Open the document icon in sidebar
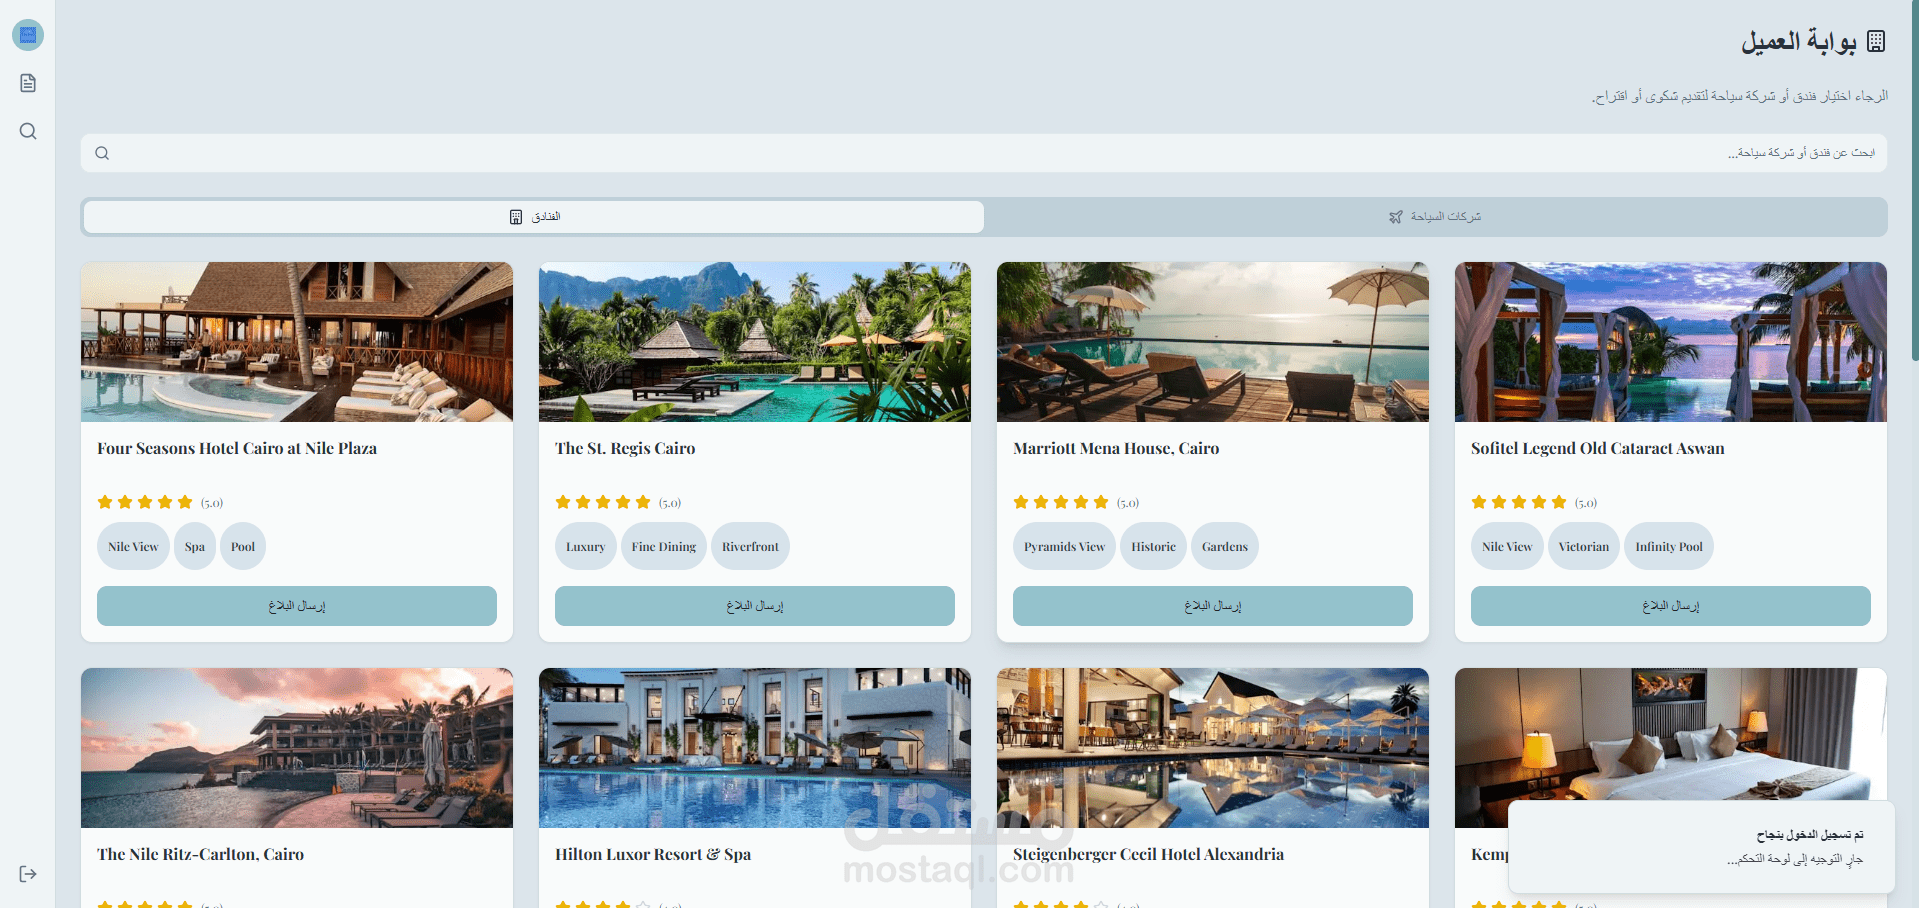1919x908 pixels. 28,83
